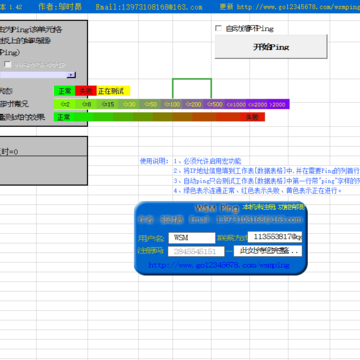
Task: Click the <=8 latency color cell
Action: 86,104
